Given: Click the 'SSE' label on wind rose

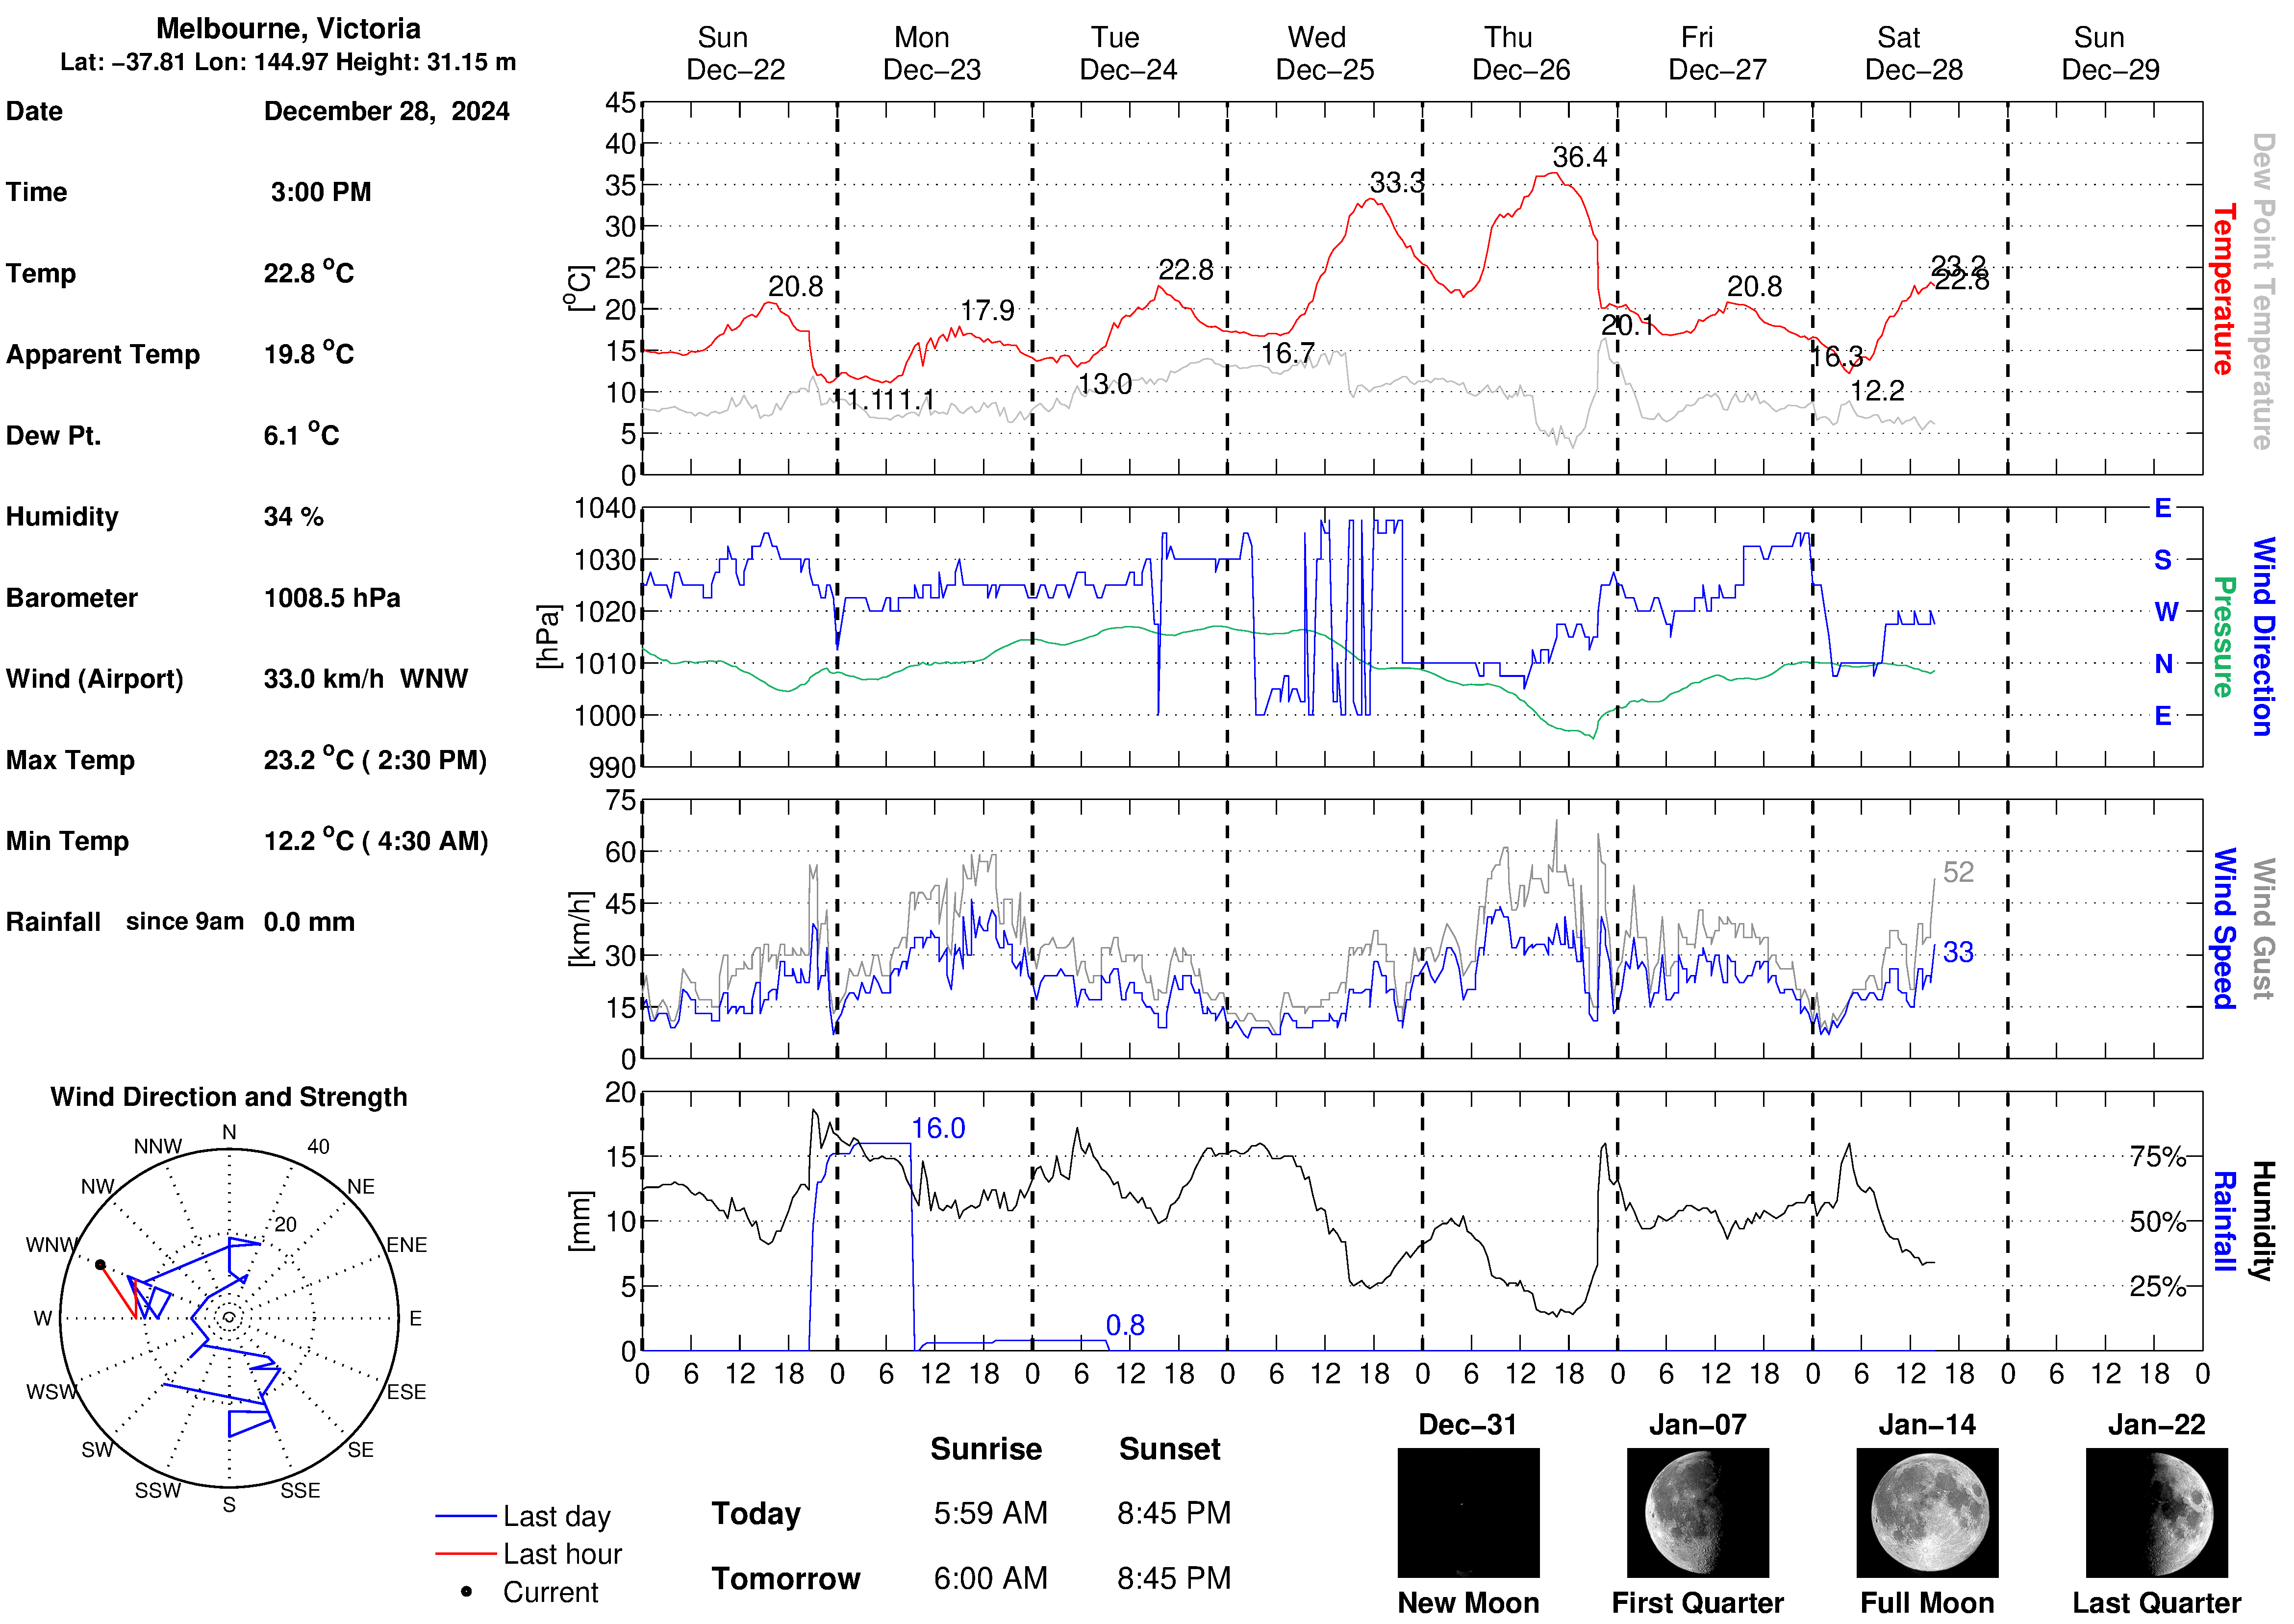Looking at the screenshot, I should coord(300,1490).
